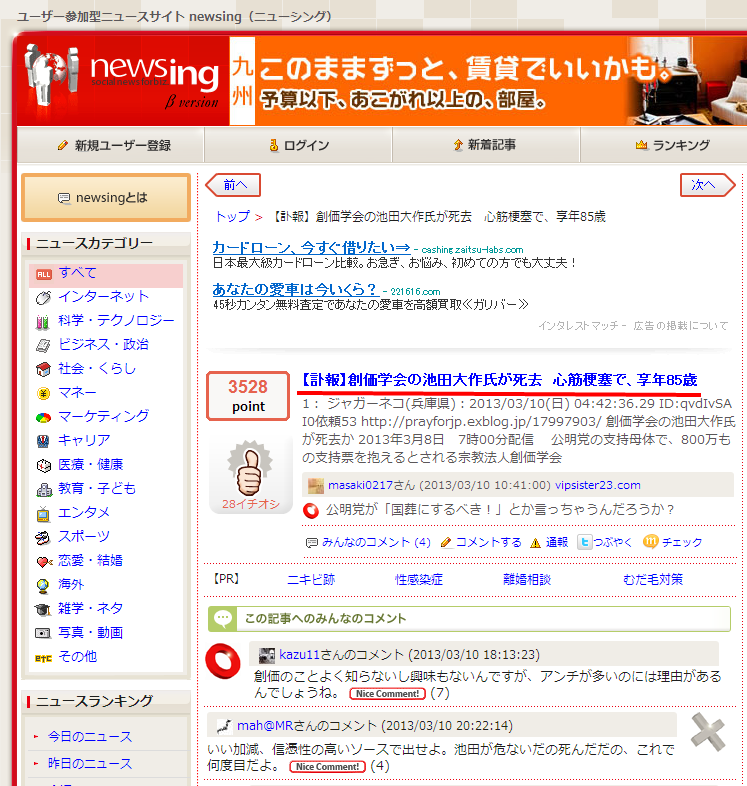The image size is (747, 786).
Task: Open the 訃報 創価学会 article headline
Action: click(500, 380)
